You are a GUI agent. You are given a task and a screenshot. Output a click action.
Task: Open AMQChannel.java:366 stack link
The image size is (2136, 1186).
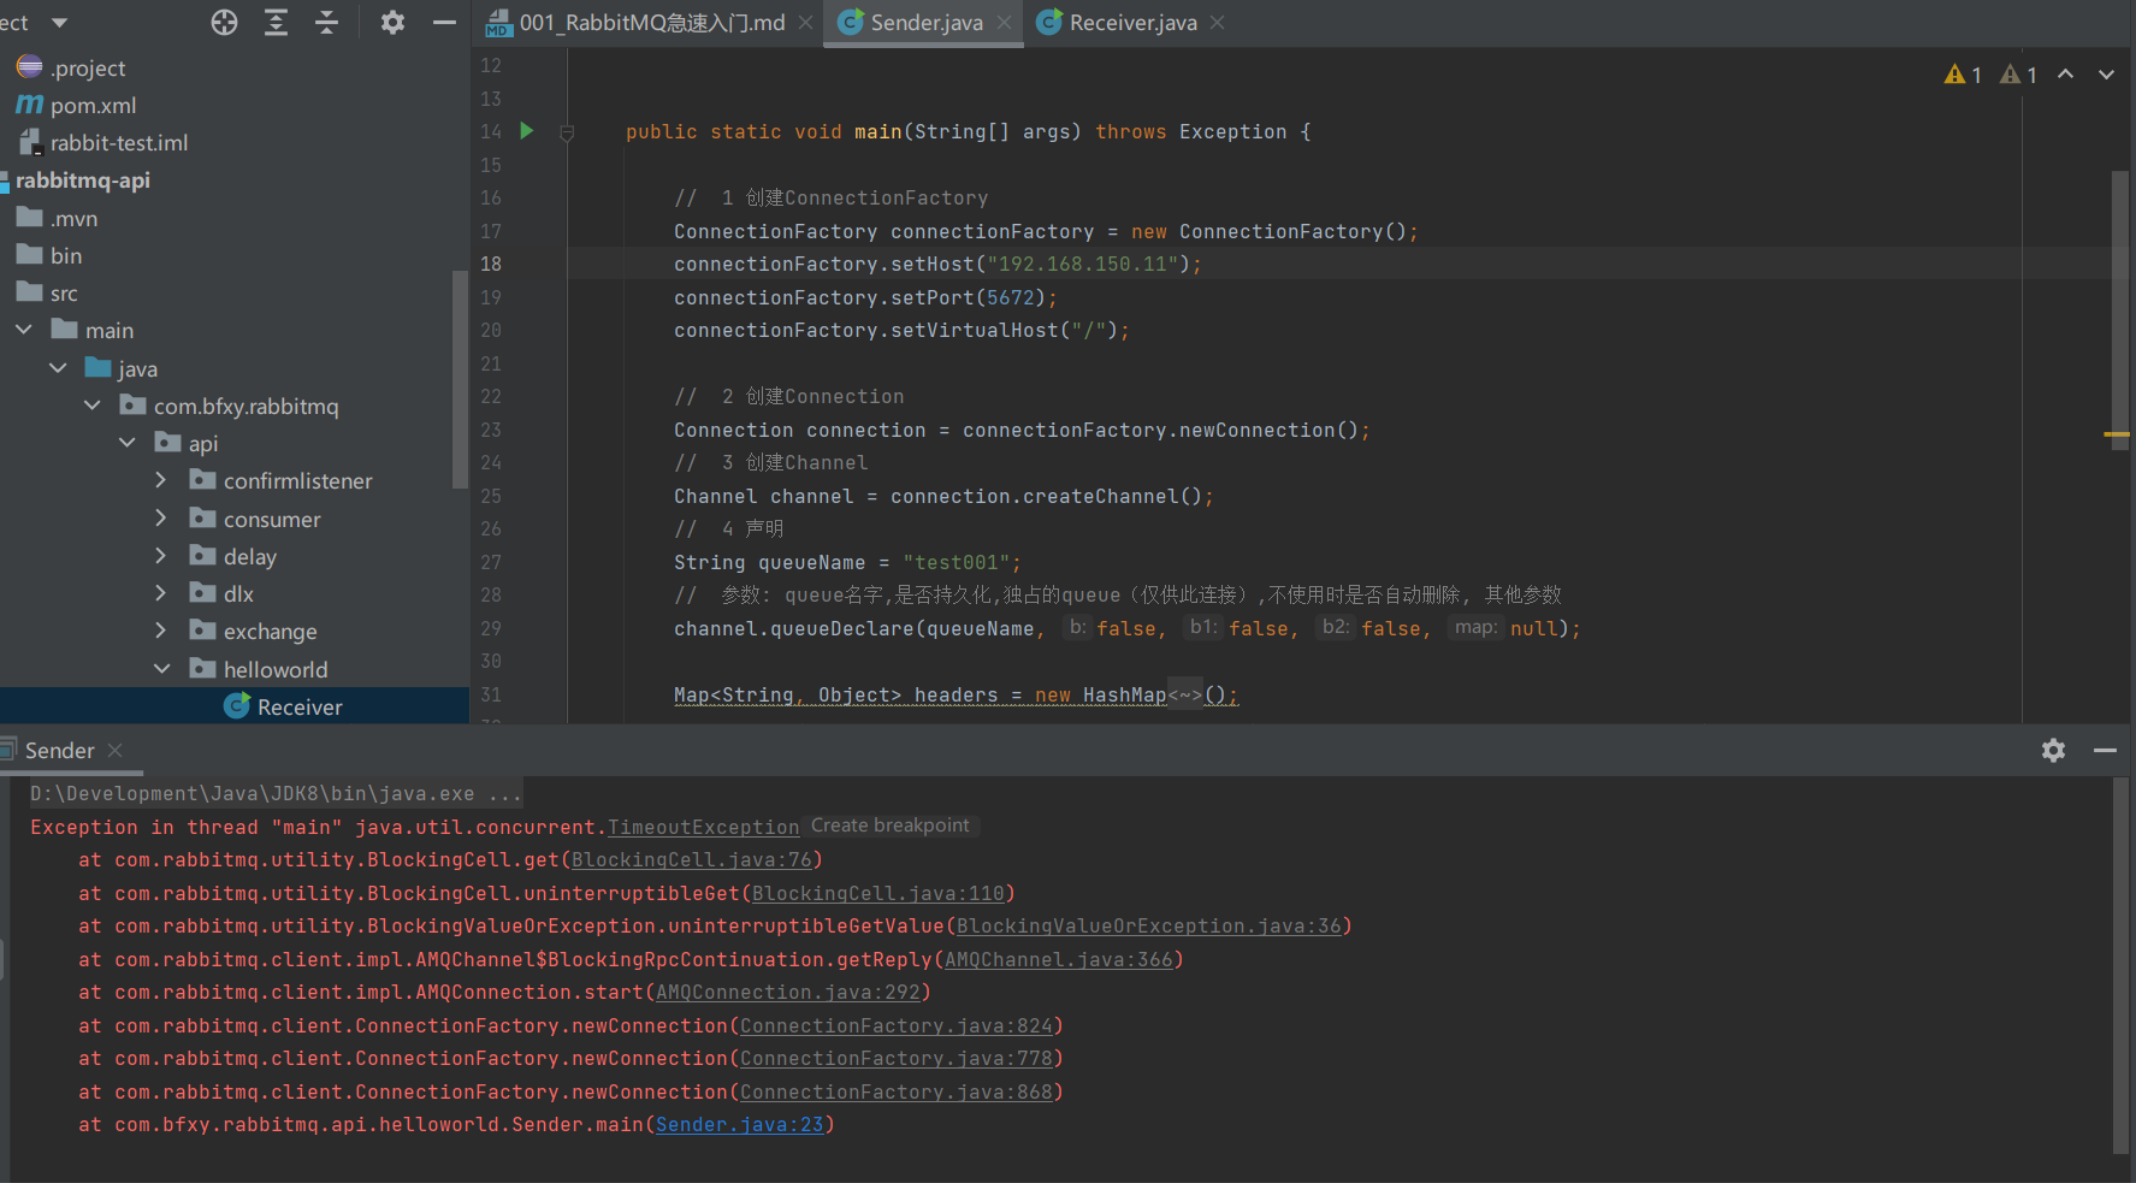[x=1058, y=960]
